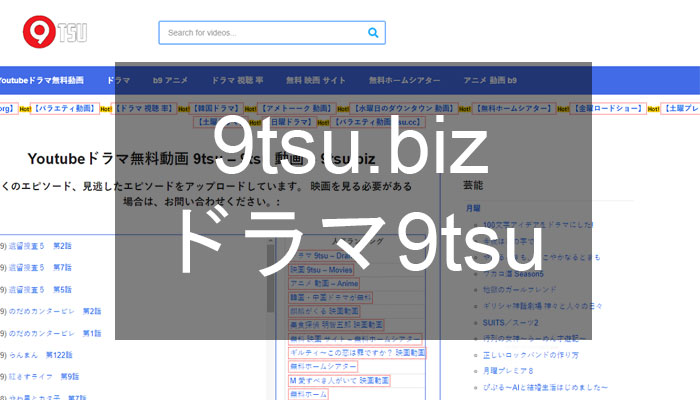Select アニメ 動画 b9 nav item

490,80
